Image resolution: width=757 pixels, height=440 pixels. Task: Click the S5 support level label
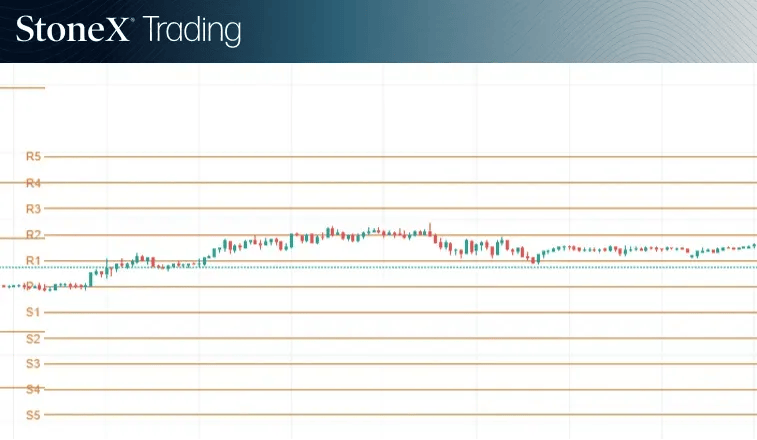(x=33, y=415)
